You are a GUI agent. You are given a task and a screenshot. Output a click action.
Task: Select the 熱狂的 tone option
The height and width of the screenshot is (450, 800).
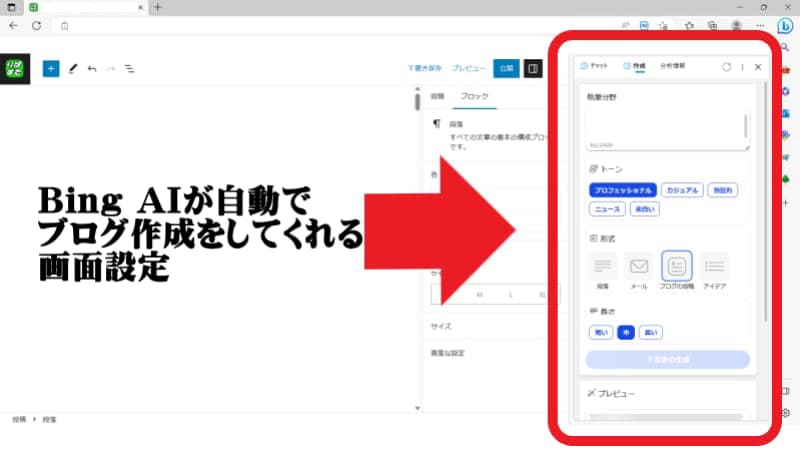coord(722,190)
